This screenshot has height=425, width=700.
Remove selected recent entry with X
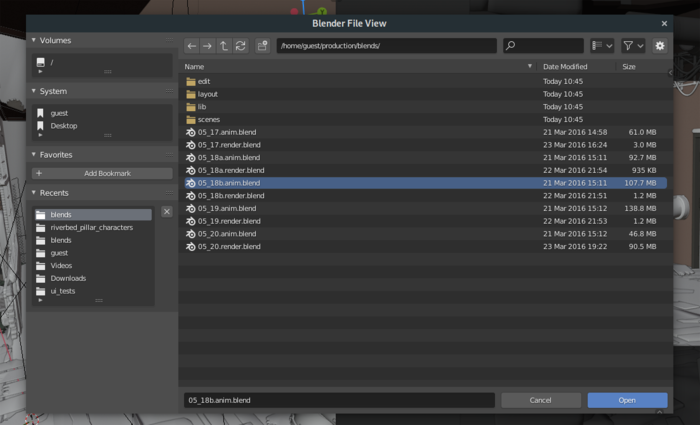pyautogui.click(x=167, y=212)
